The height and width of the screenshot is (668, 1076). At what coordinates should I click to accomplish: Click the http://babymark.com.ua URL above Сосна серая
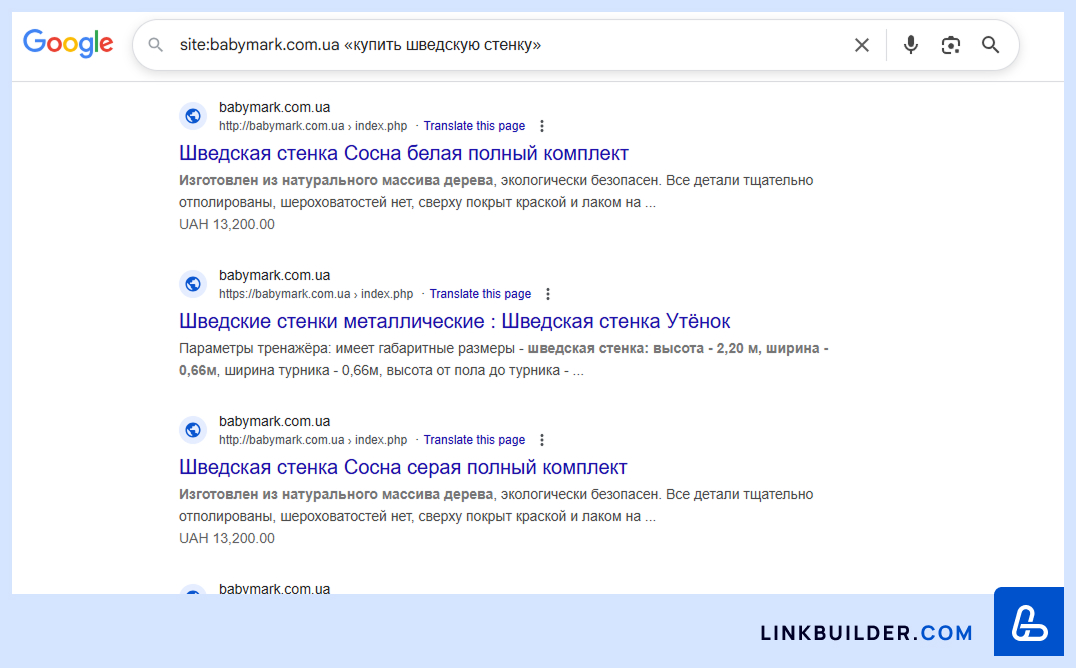(x=313, y=440)
